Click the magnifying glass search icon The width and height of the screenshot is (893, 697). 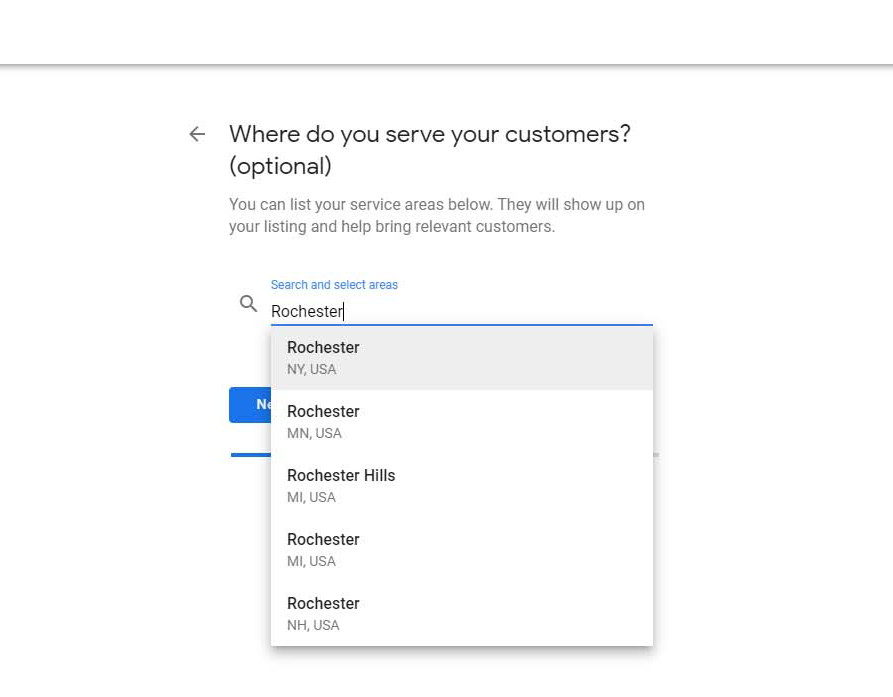249,304
